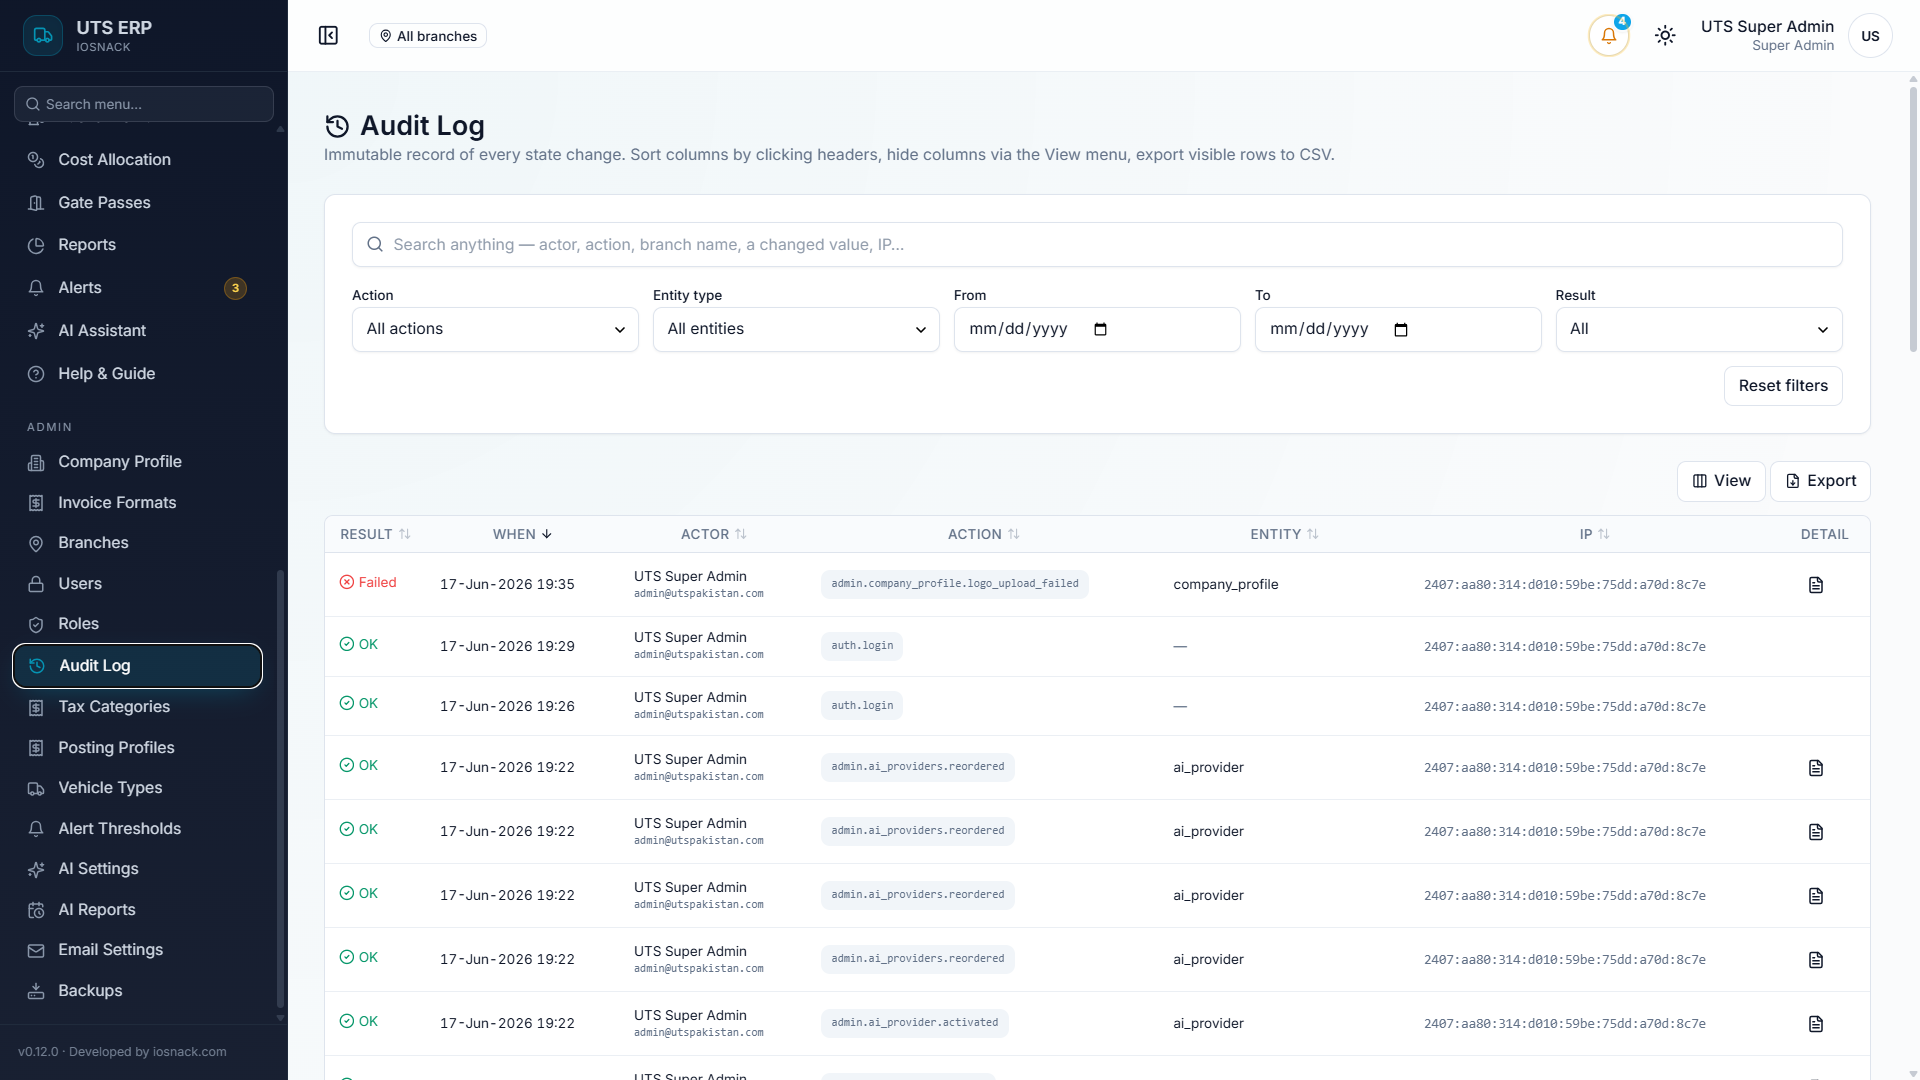
Task: Open AI Settings
Action: 138,869
